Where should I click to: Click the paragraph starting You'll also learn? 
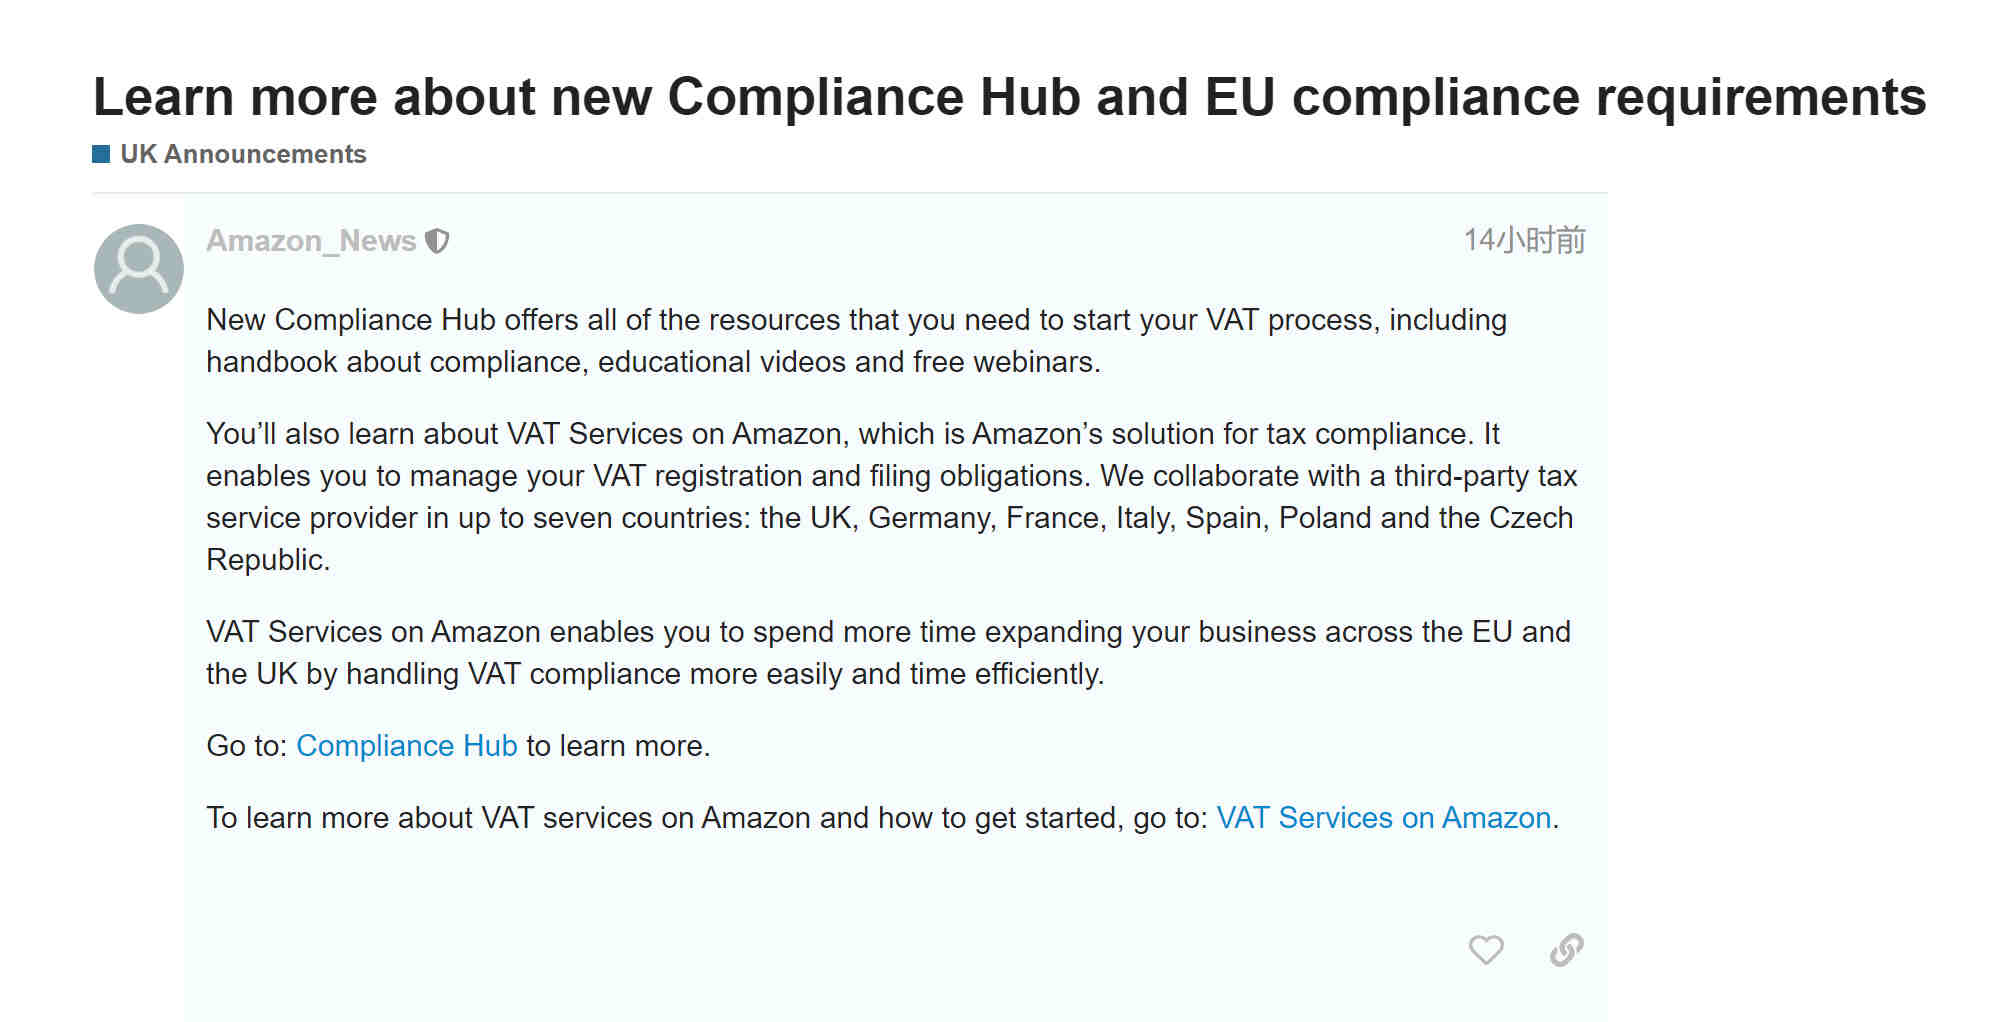coord(892,497)
